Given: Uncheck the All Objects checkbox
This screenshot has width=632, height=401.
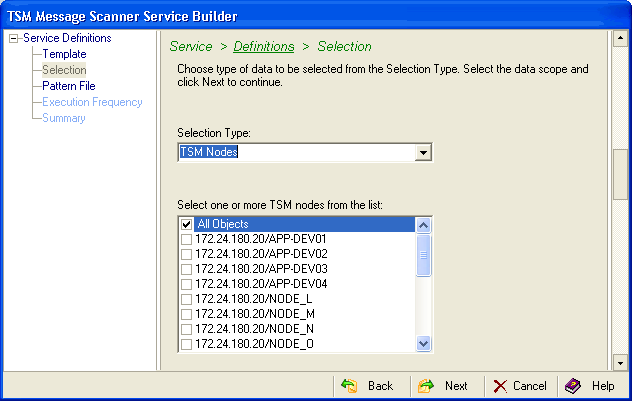Looking at the screenshot, I should [186, 224].
